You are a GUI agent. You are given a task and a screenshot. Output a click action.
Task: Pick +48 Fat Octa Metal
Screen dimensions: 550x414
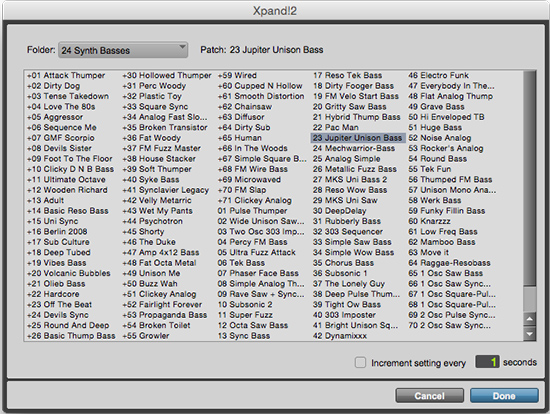[x=159, y=263]
